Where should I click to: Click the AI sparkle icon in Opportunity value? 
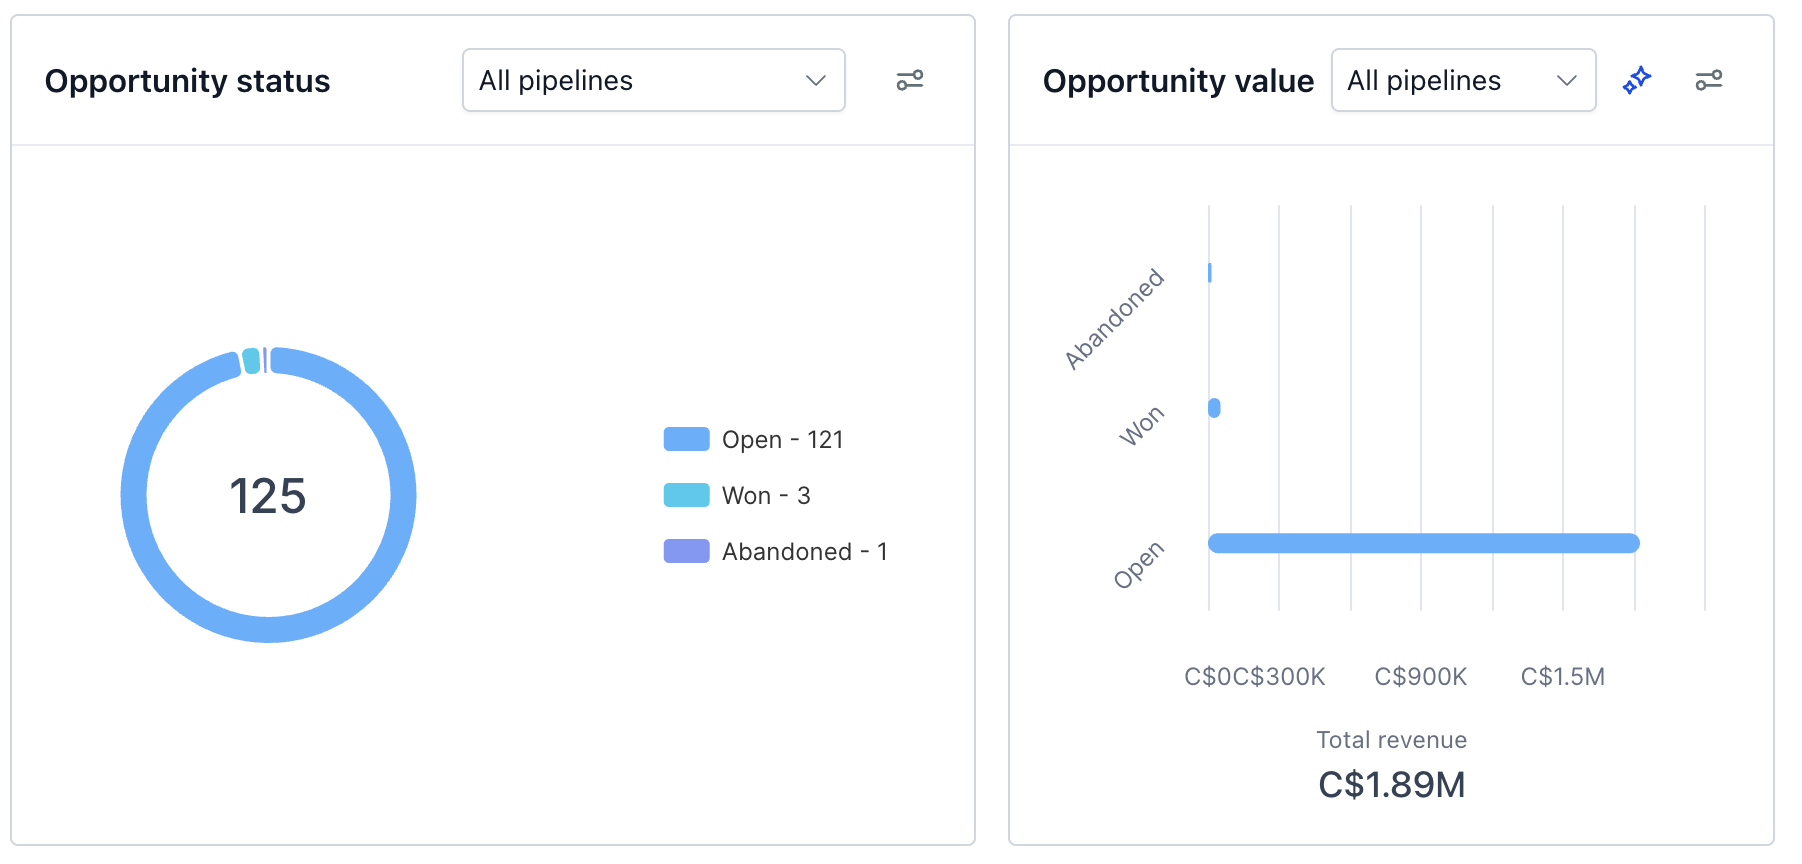pos(1637,80)
